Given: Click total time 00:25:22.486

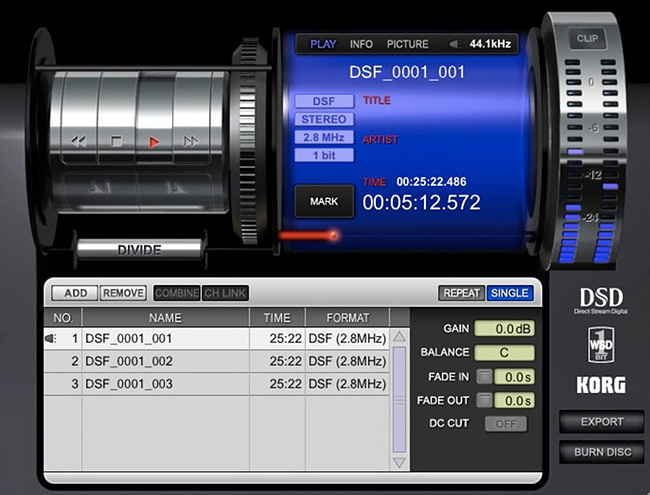Looking at the screenshot, I should click(x=432, y=182).
